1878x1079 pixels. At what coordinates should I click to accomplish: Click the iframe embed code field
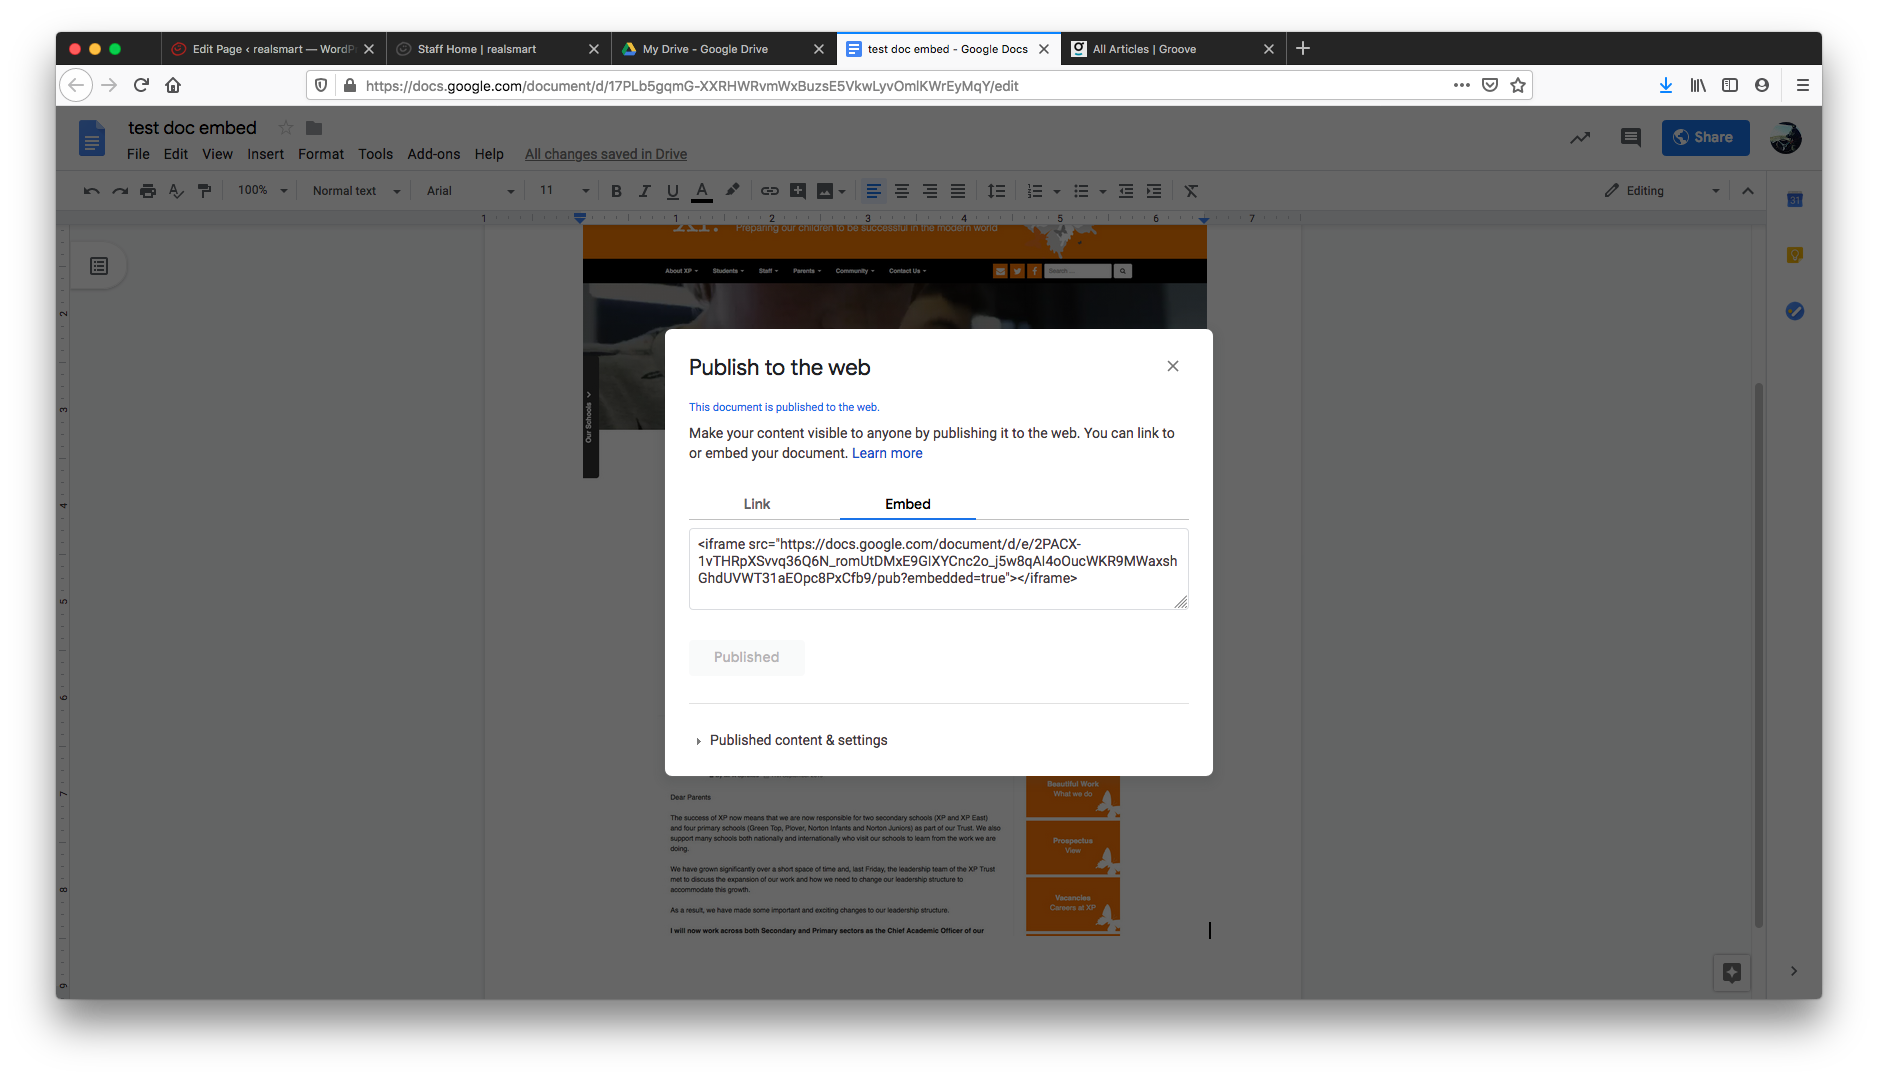(939, 569)
